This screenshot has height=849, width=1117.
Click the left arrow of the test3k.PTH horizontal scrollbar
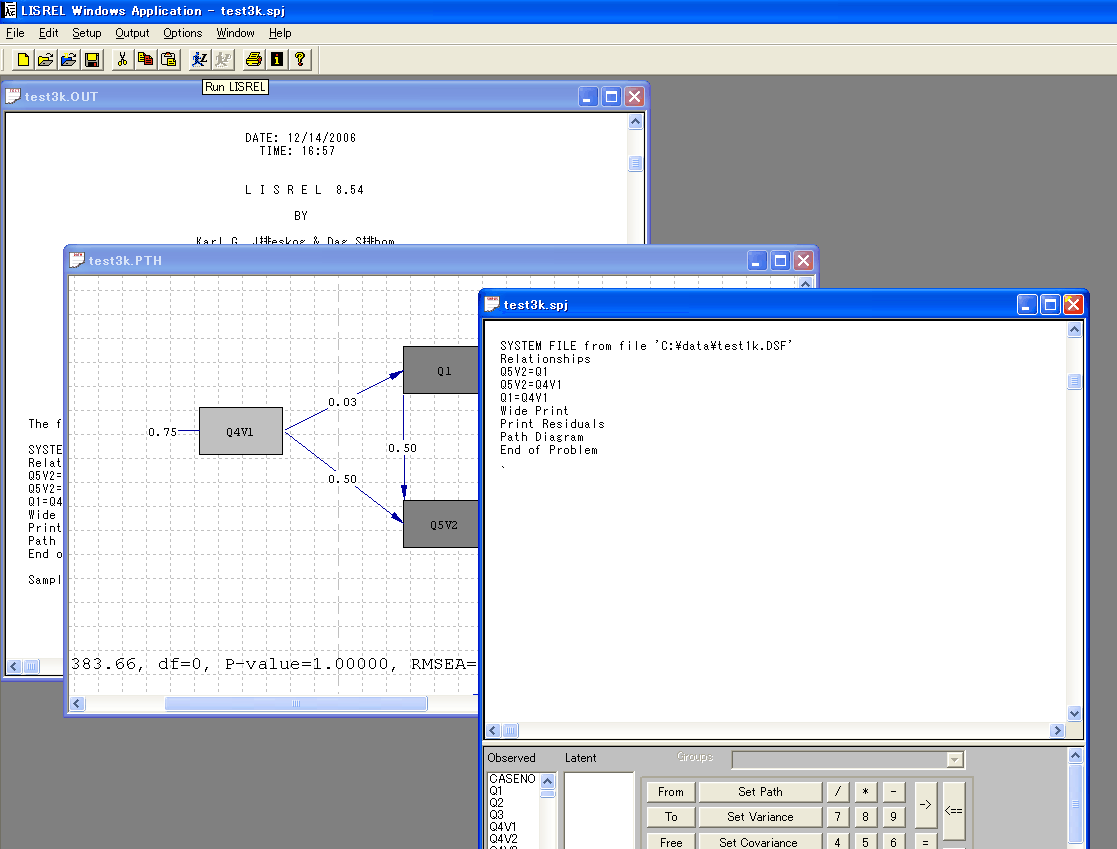77,704
